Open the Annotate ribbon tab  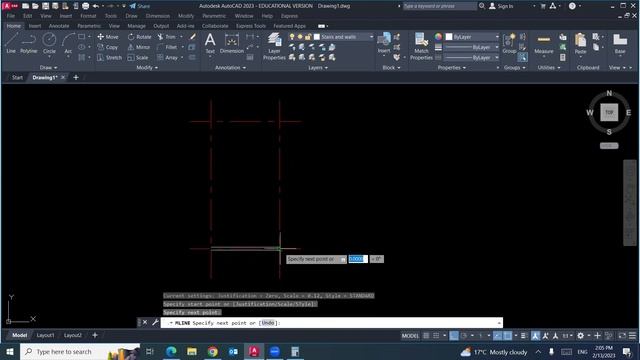(x=59, y=26)
